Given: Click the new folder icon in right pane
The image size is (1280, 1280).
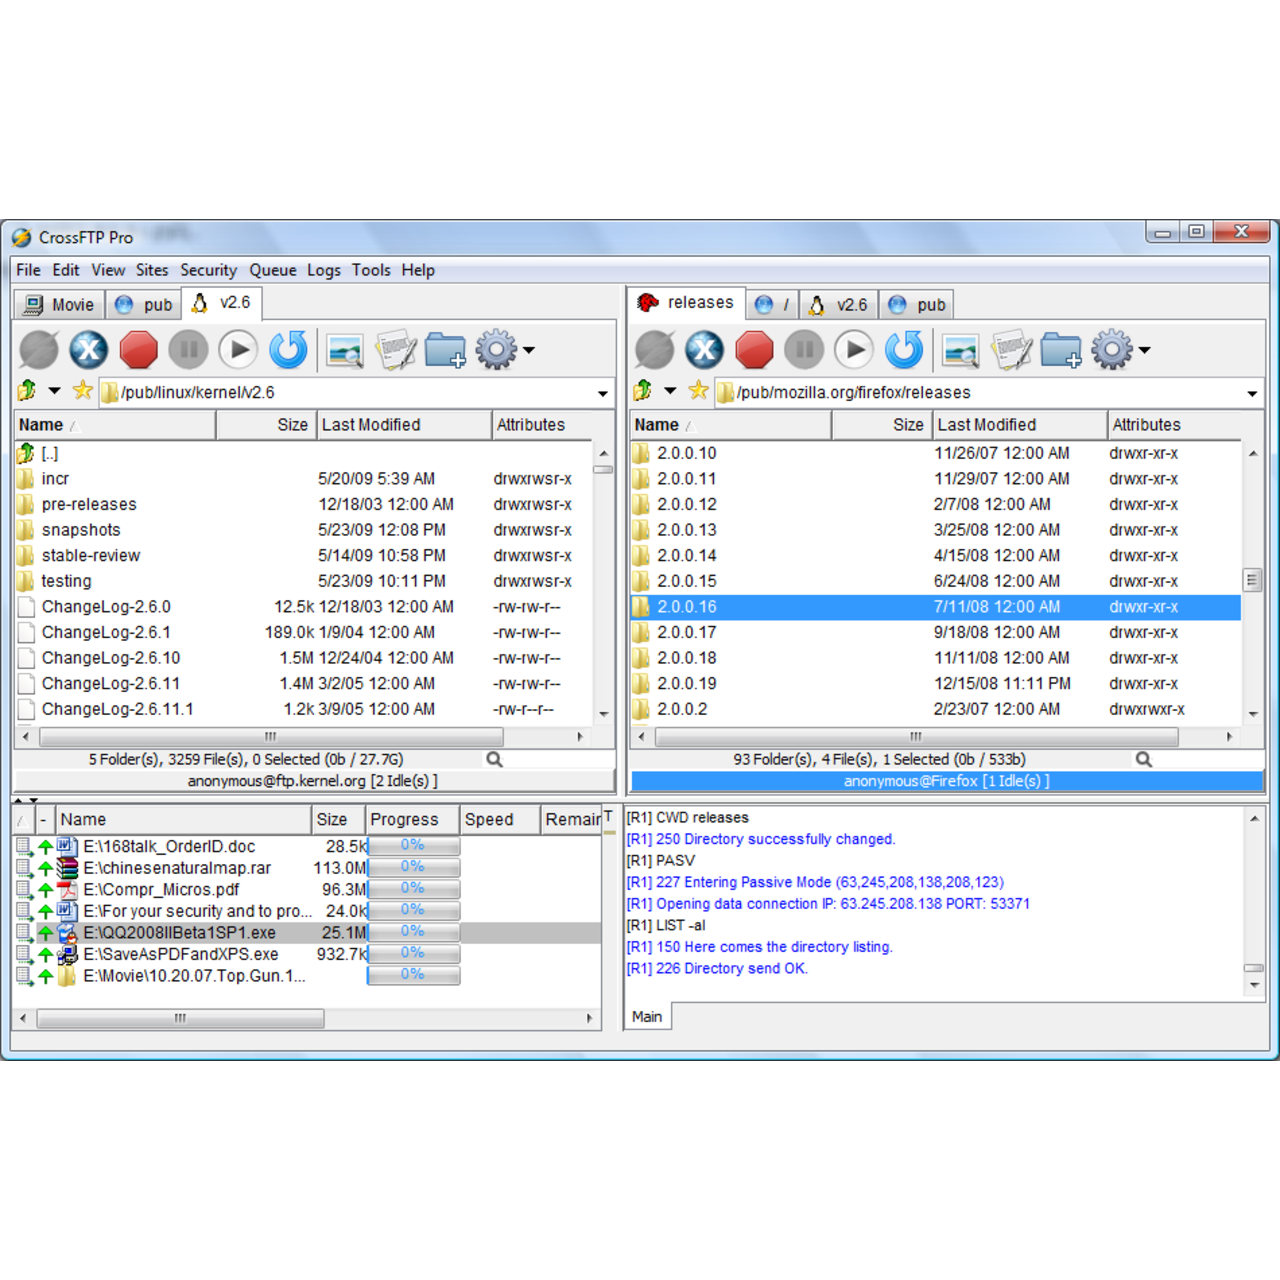Looking at the screenshot, I should click(x=1061, y=351).
